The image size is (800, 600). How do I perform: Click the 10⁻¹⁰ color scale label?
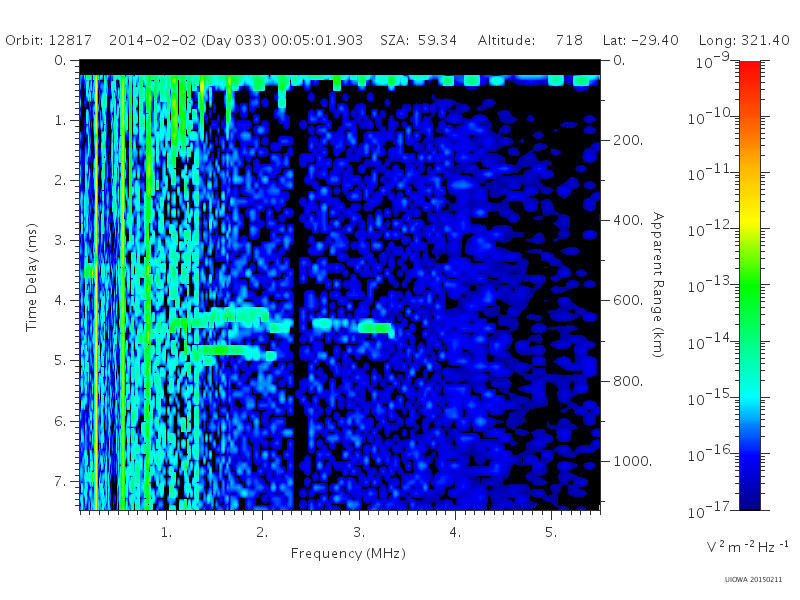(x=711, y=117)
